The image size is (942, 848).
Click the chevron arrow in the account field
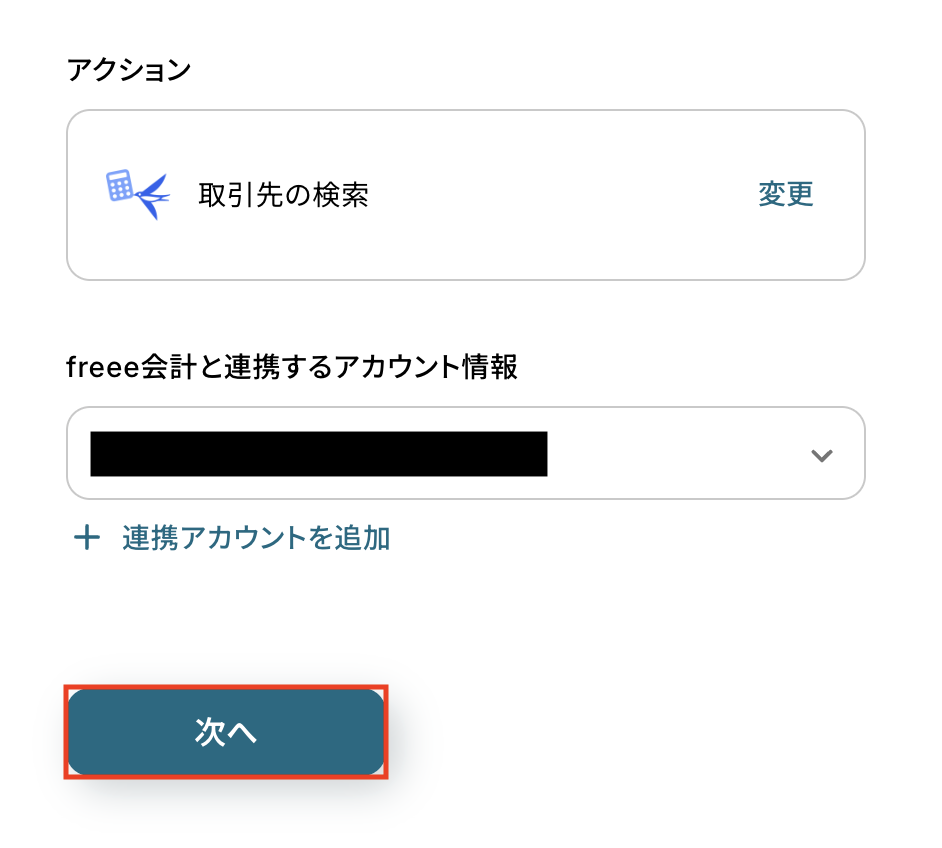pyautogui.click(x=821, y=455)
